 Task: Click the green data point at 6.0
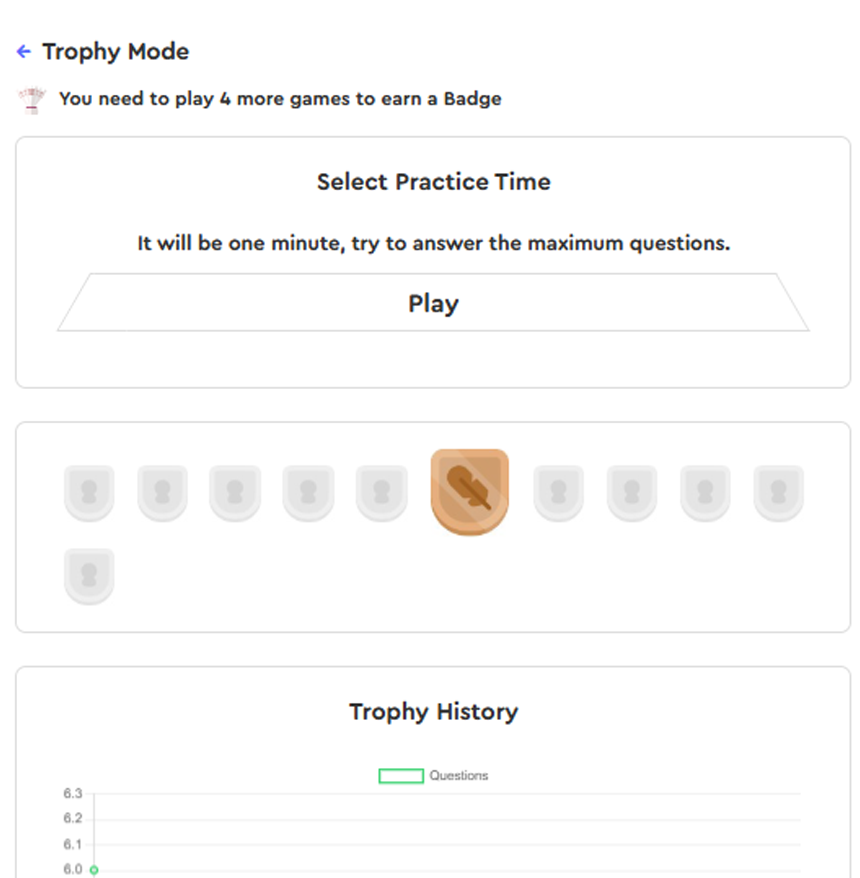click(94, 870)
